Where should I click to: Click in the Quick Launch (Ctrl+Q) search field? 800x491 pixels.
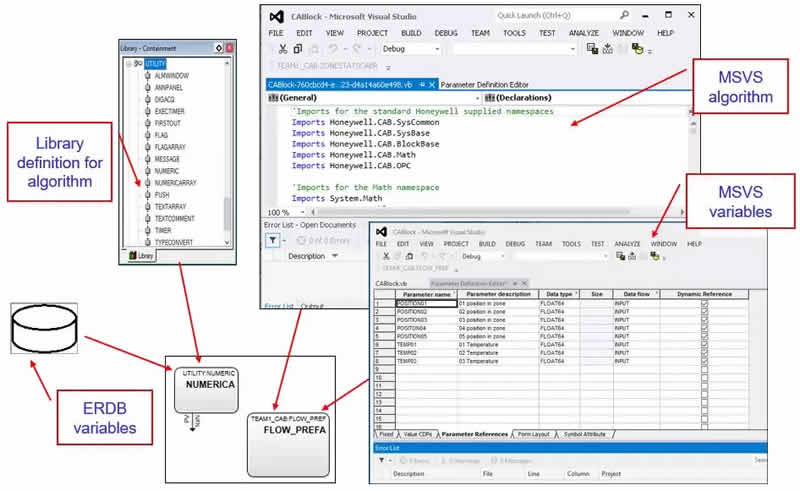[x=555, y=15]
